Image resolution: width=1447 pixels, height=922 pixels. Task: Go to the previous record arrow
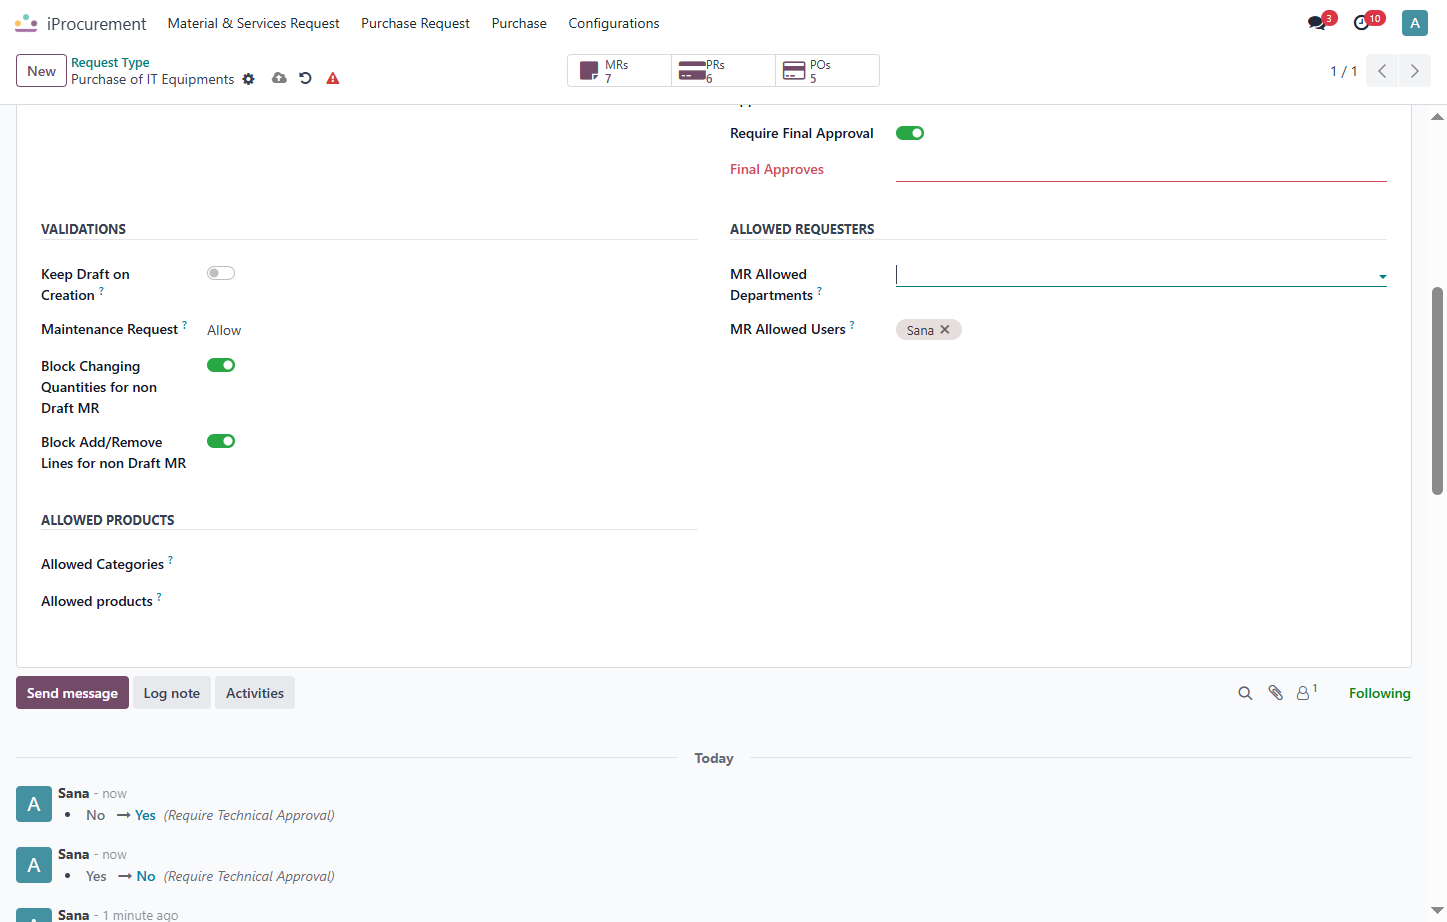[x=1382, y=71]
